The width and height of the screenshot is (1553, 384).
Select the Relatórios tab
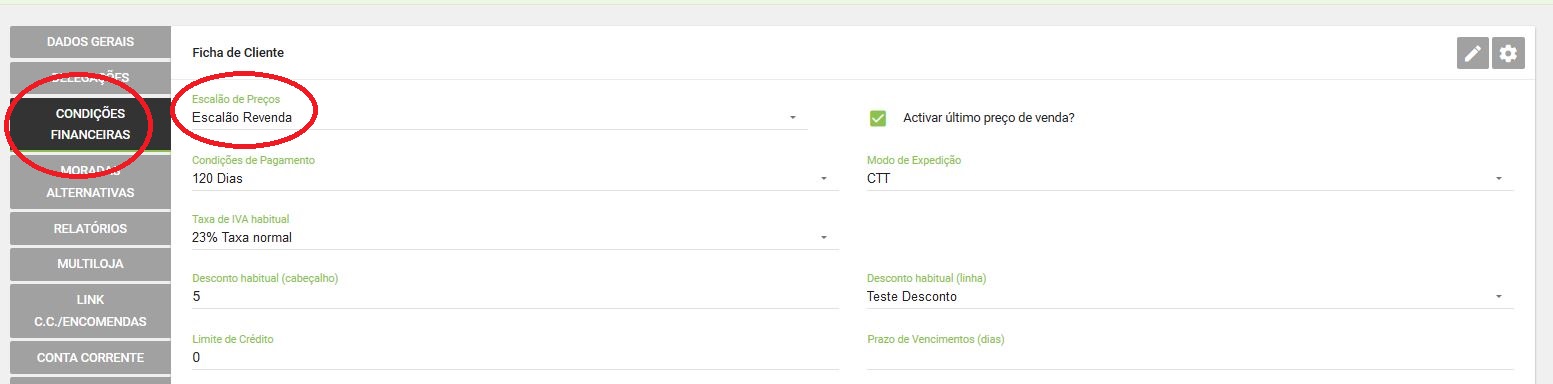pos(90,228)
